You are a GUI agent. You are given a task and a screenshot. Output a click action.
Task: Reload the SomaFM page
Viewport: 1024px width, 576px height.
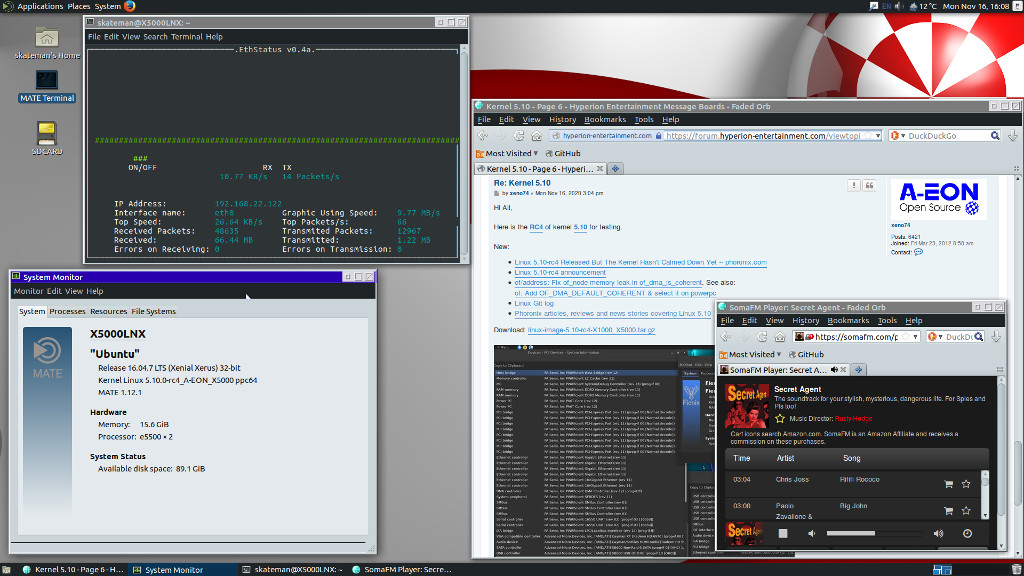click(762, 337)
